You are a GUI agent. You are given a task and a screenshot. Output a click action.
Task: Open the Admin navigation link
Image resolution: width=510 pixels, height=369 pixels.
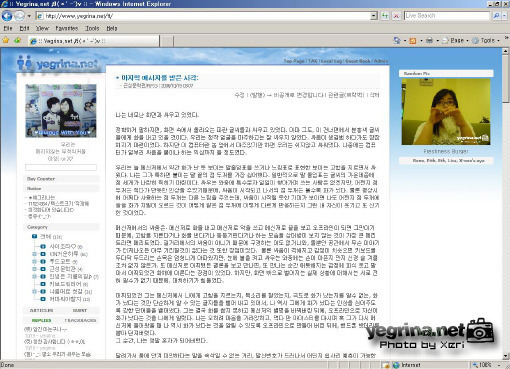(381, 61)
